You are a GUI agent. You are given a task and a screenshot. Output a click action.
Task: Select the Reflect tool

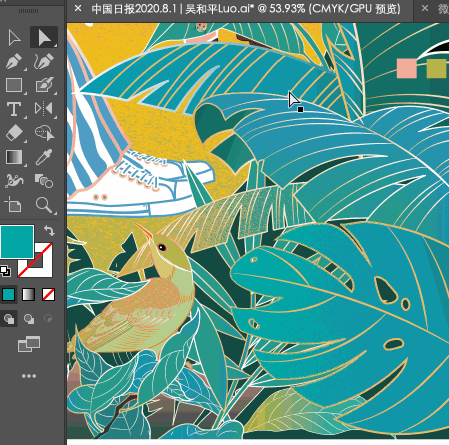tap(44, 109)
